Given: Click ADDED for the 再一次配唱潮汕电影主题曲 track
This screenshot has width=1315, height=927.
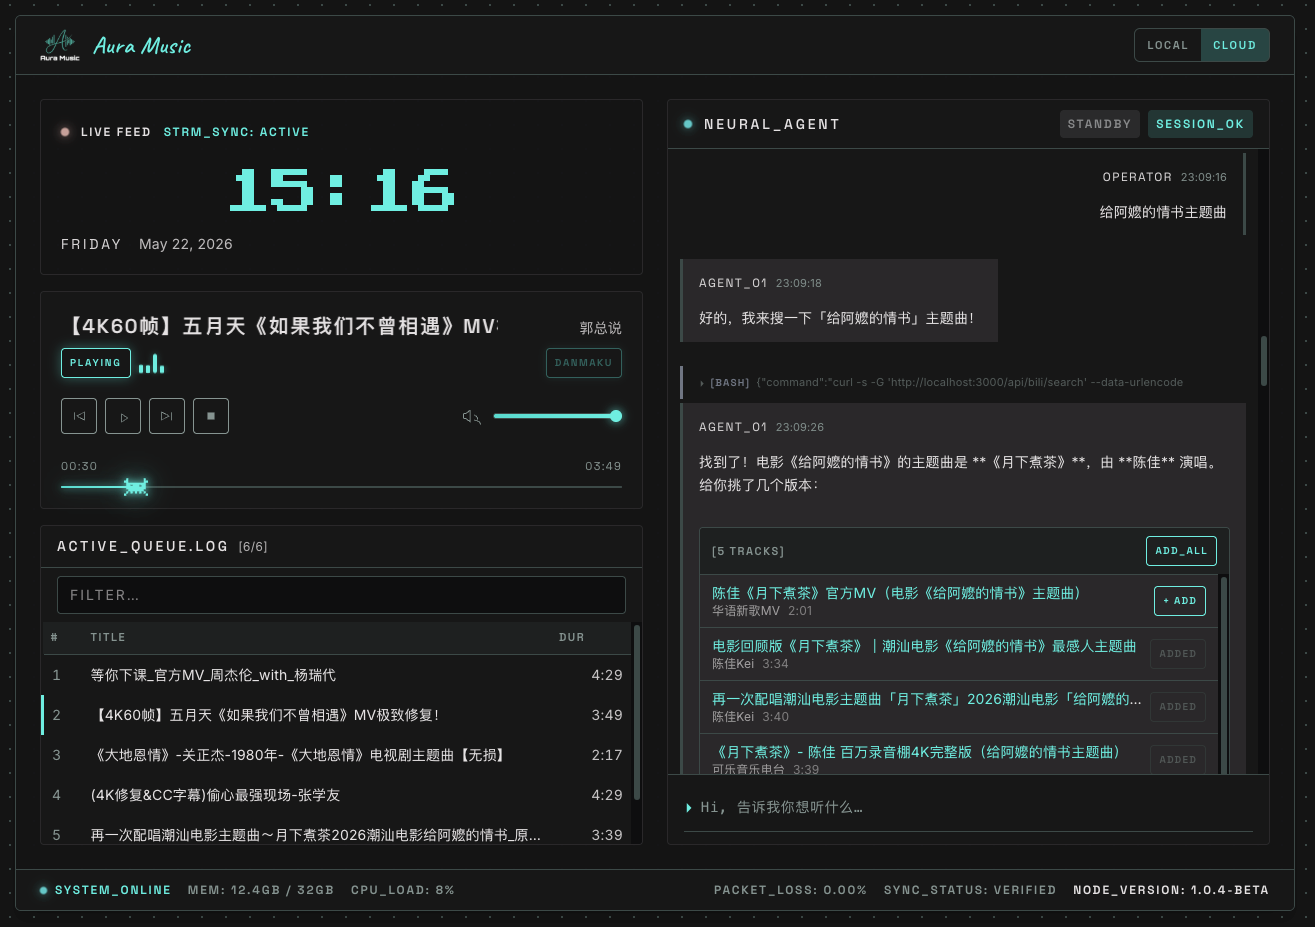Looking at the screenshot, I should (x=1178, y=707).
